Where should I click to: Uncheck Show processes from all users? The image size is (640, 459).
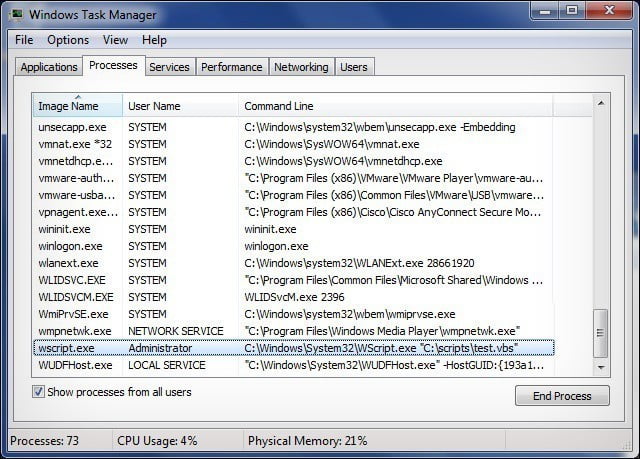[38, 392]
